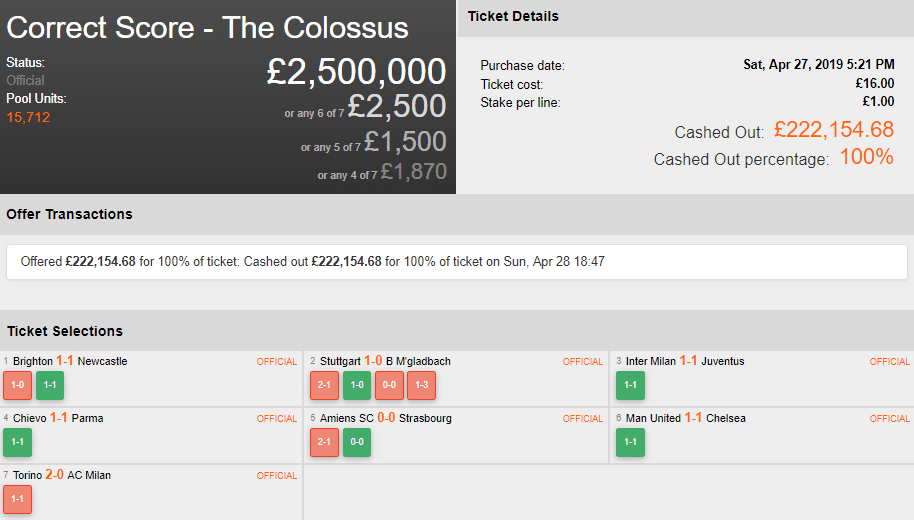Click the OFFICIAL label for Torino match

277,476
